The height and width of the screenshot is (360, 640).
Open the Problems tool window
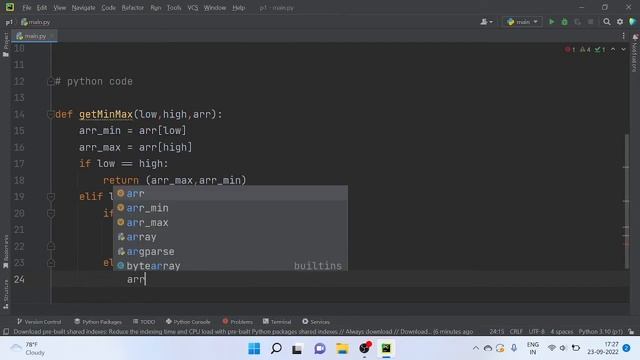coord(238,322)
